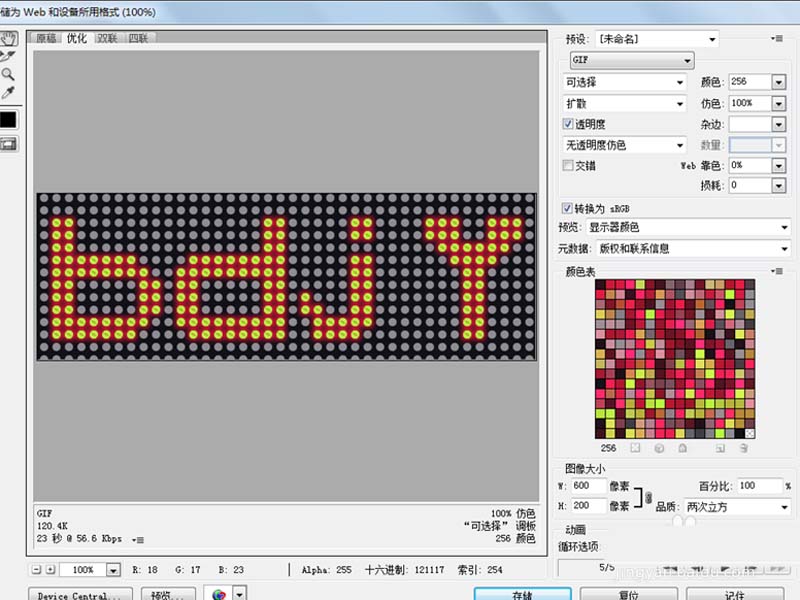
Task: Go to last animation frame button
Action: point(777,568)
